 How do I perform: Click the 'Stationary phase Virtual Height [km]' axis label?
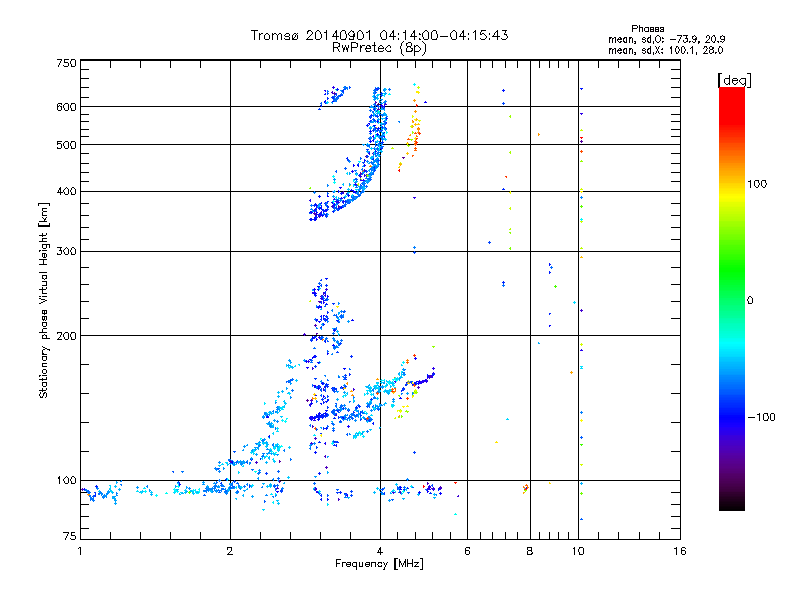[x=43, y=301]
